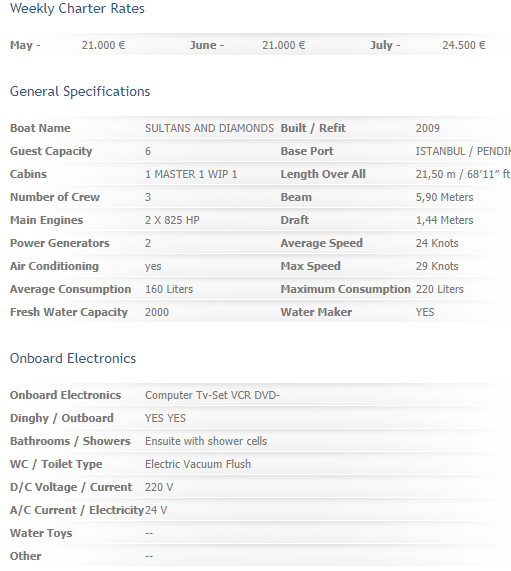This screenshot has height=571, width=511.
Task: Select the text Computer Tv-Set VCR DVD-
Action: coord(212,395)
